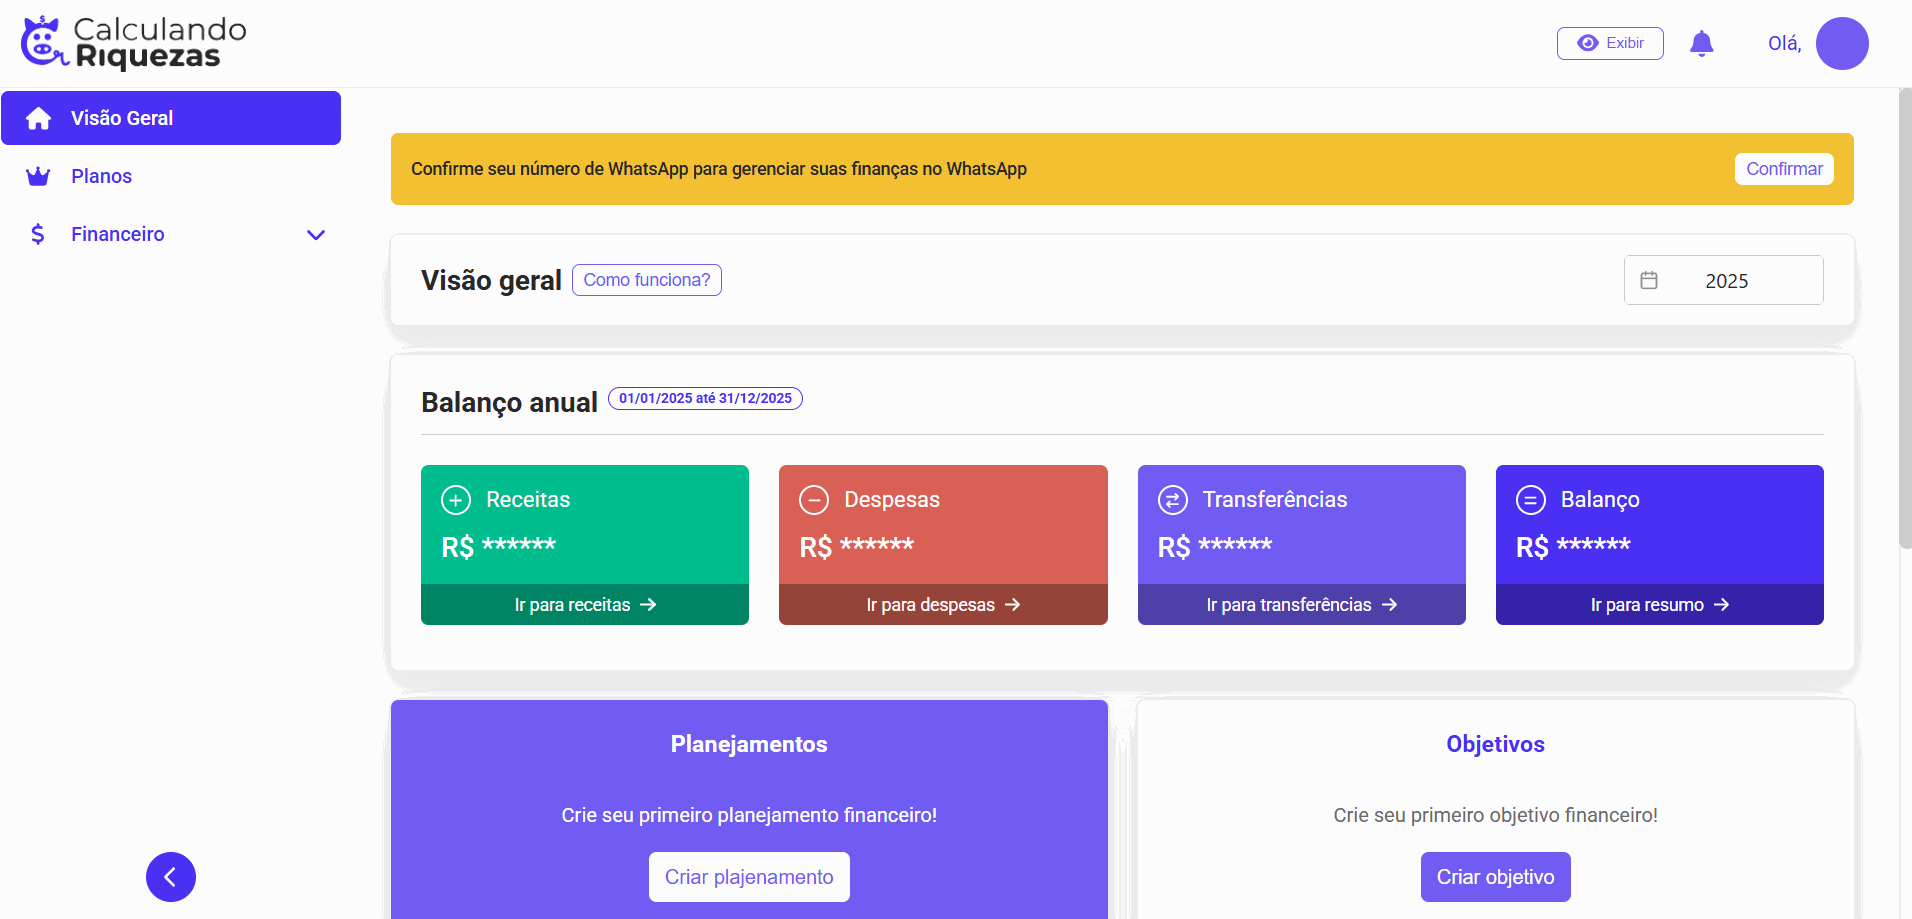Viewport: 1912px width, 919px height.
Task: Open the Como funciona? help link
Action: point(647,280)
